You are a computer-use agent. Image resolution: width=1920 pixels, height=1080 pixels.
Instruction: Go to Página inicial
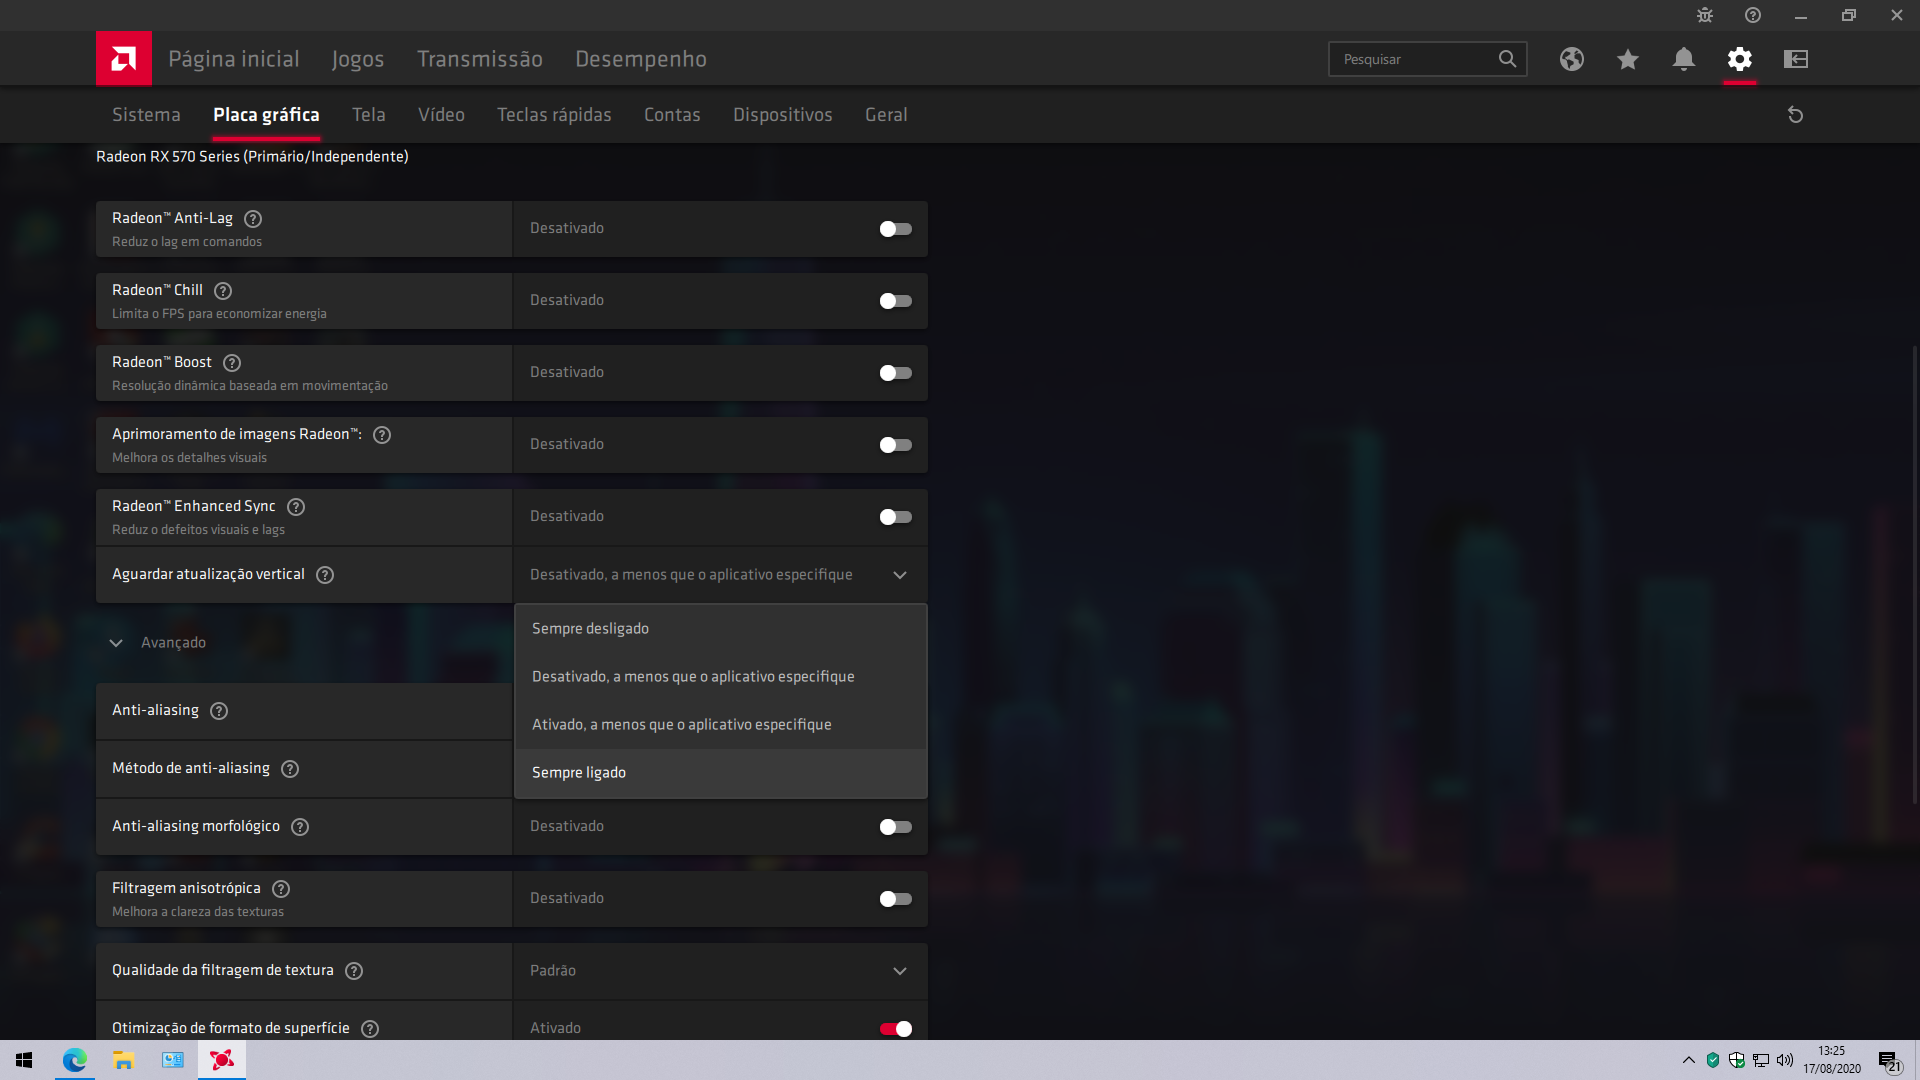tap(234, 59)
